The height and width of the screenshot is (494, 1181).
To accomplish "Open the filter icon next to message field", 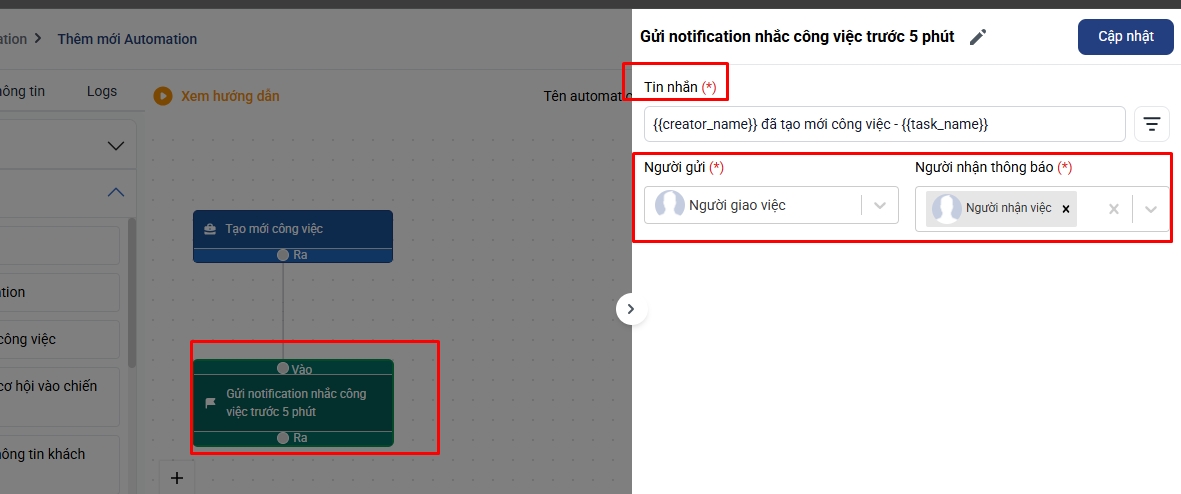I will point(1152,124).
